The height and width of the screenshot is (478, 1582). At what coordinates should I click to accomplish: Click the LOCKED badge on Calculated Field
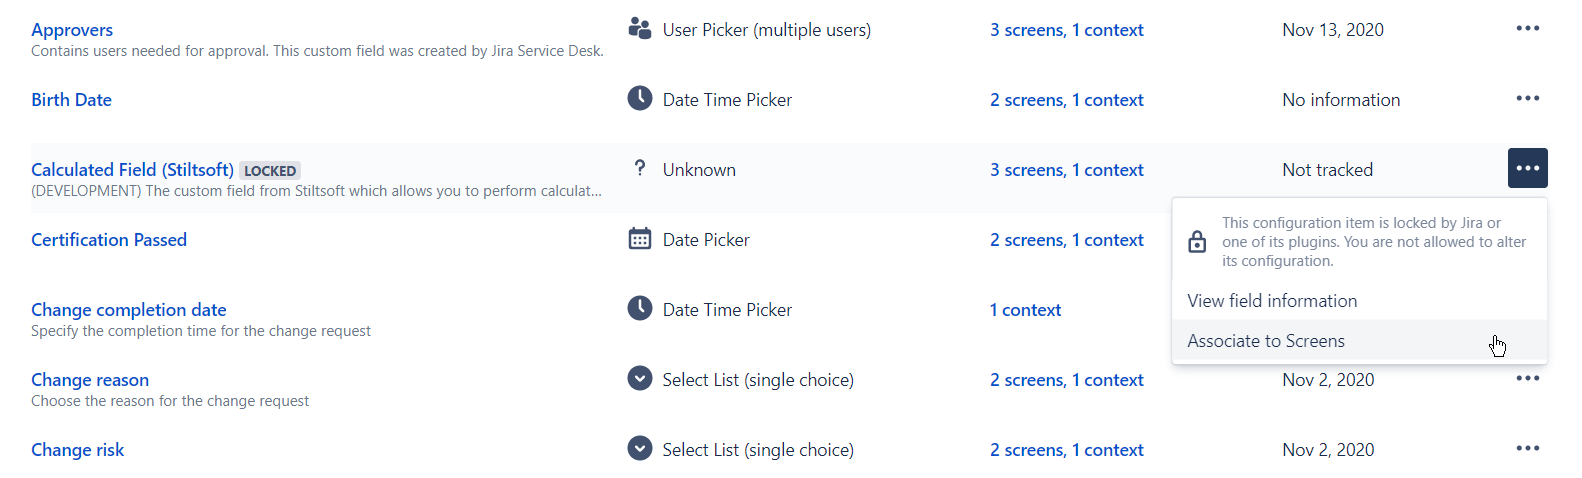pos(270,171)
